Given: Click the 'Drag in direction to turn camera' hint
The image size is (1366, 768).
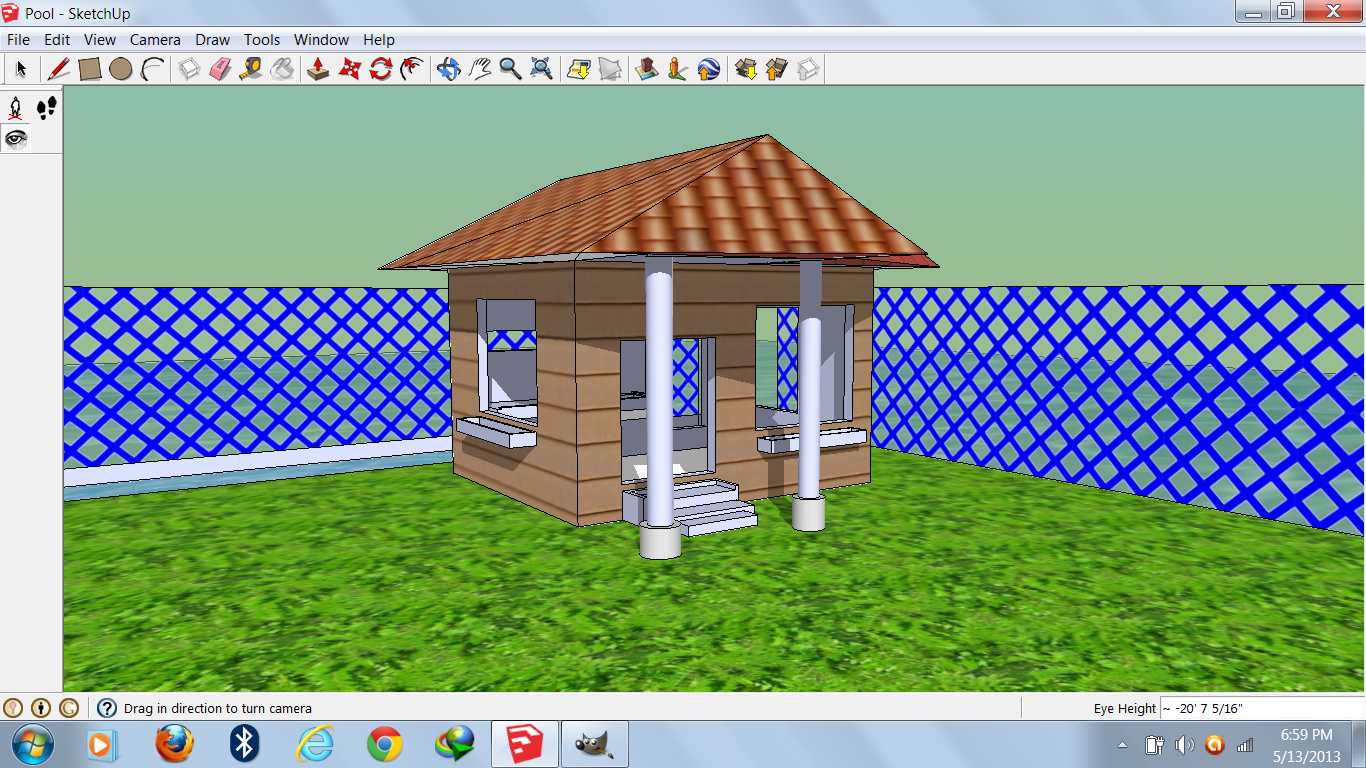Looking at the screenshot, I should [218, 708].
